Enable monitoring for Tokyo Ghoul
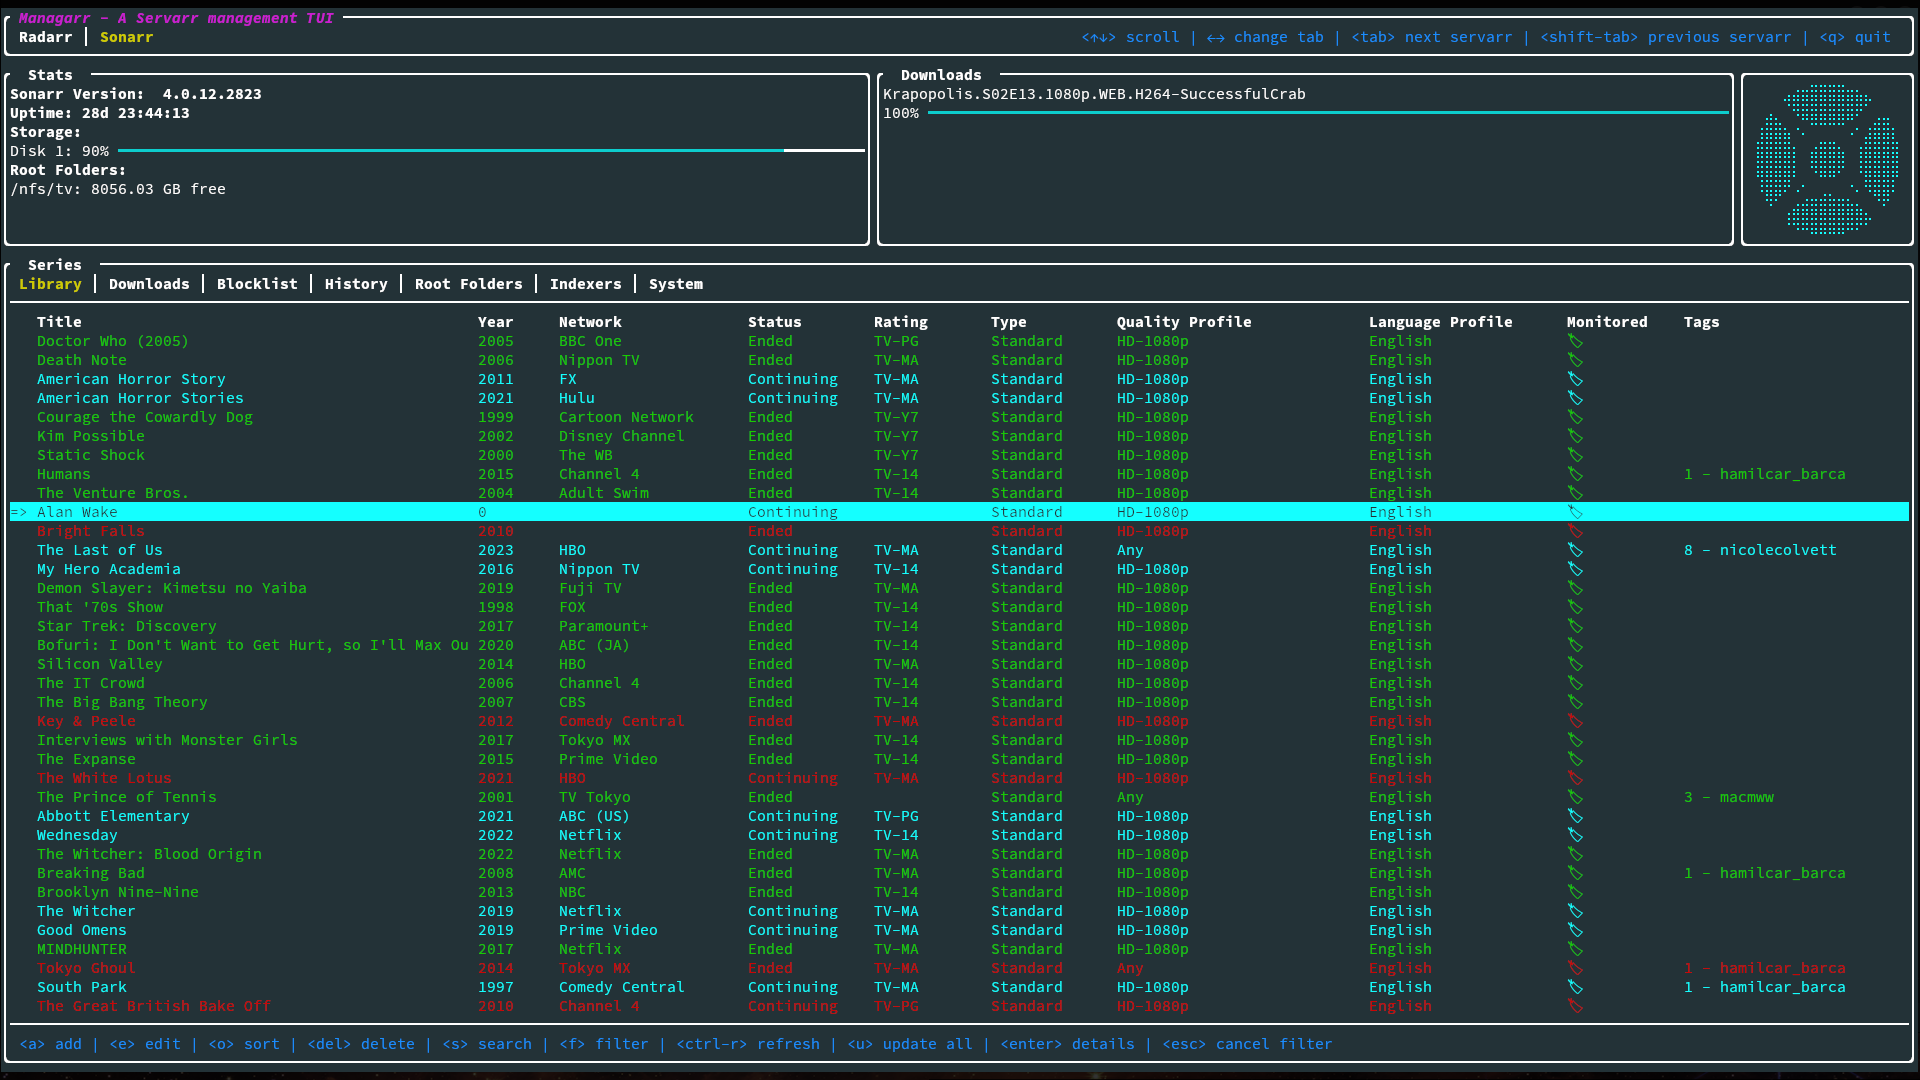 pyautogui.click(x=1575, y=968)
